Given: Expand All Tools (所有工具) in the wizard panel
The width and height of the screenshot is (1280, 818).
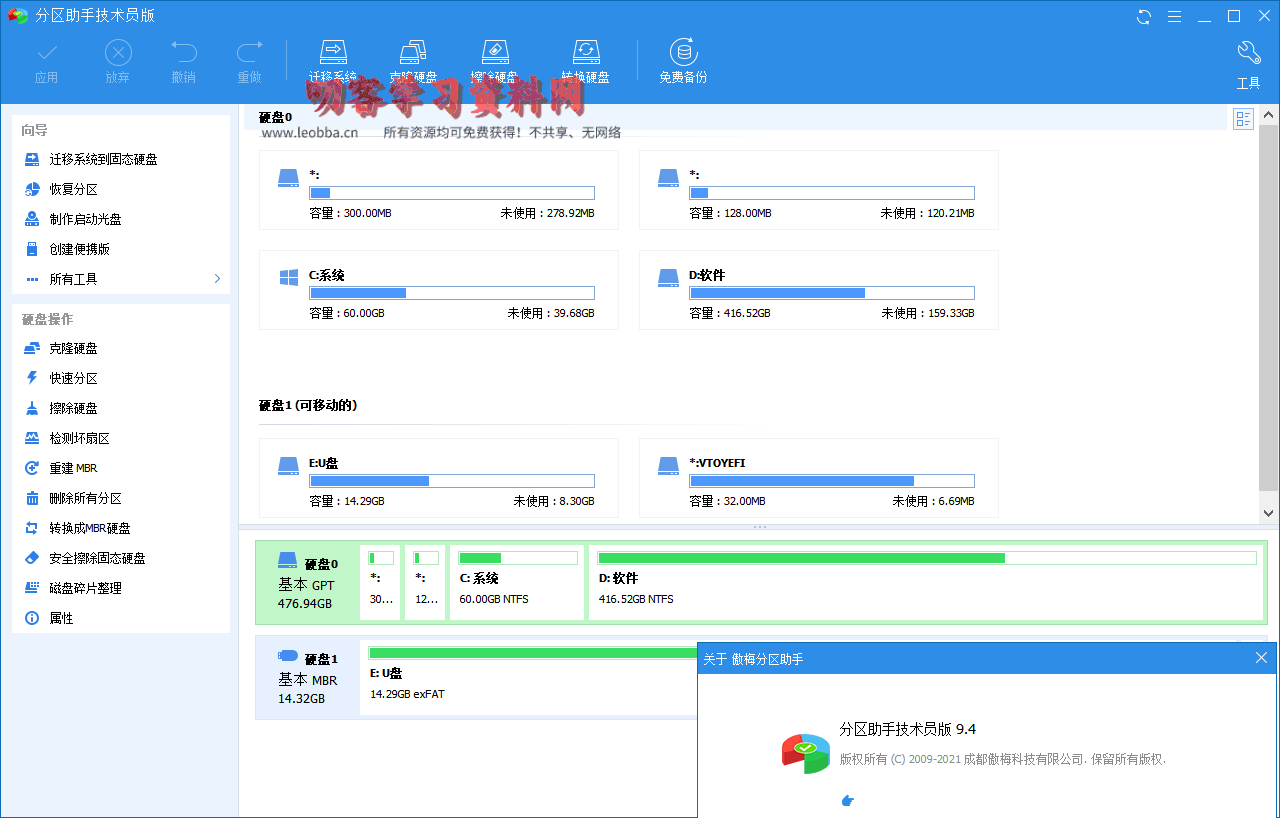Looking at the screenshot, I should click(x=120, y=279).
